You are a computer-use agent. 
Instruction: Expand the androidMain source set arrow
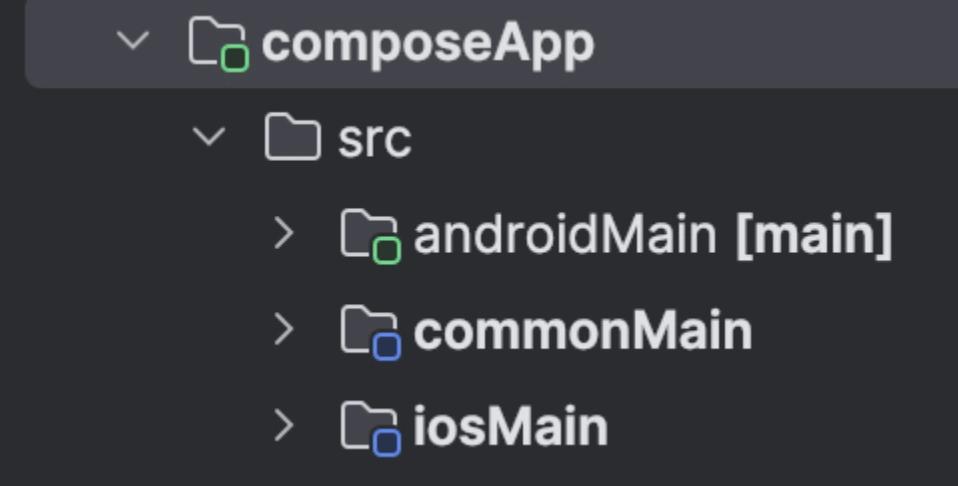(284, 233)
